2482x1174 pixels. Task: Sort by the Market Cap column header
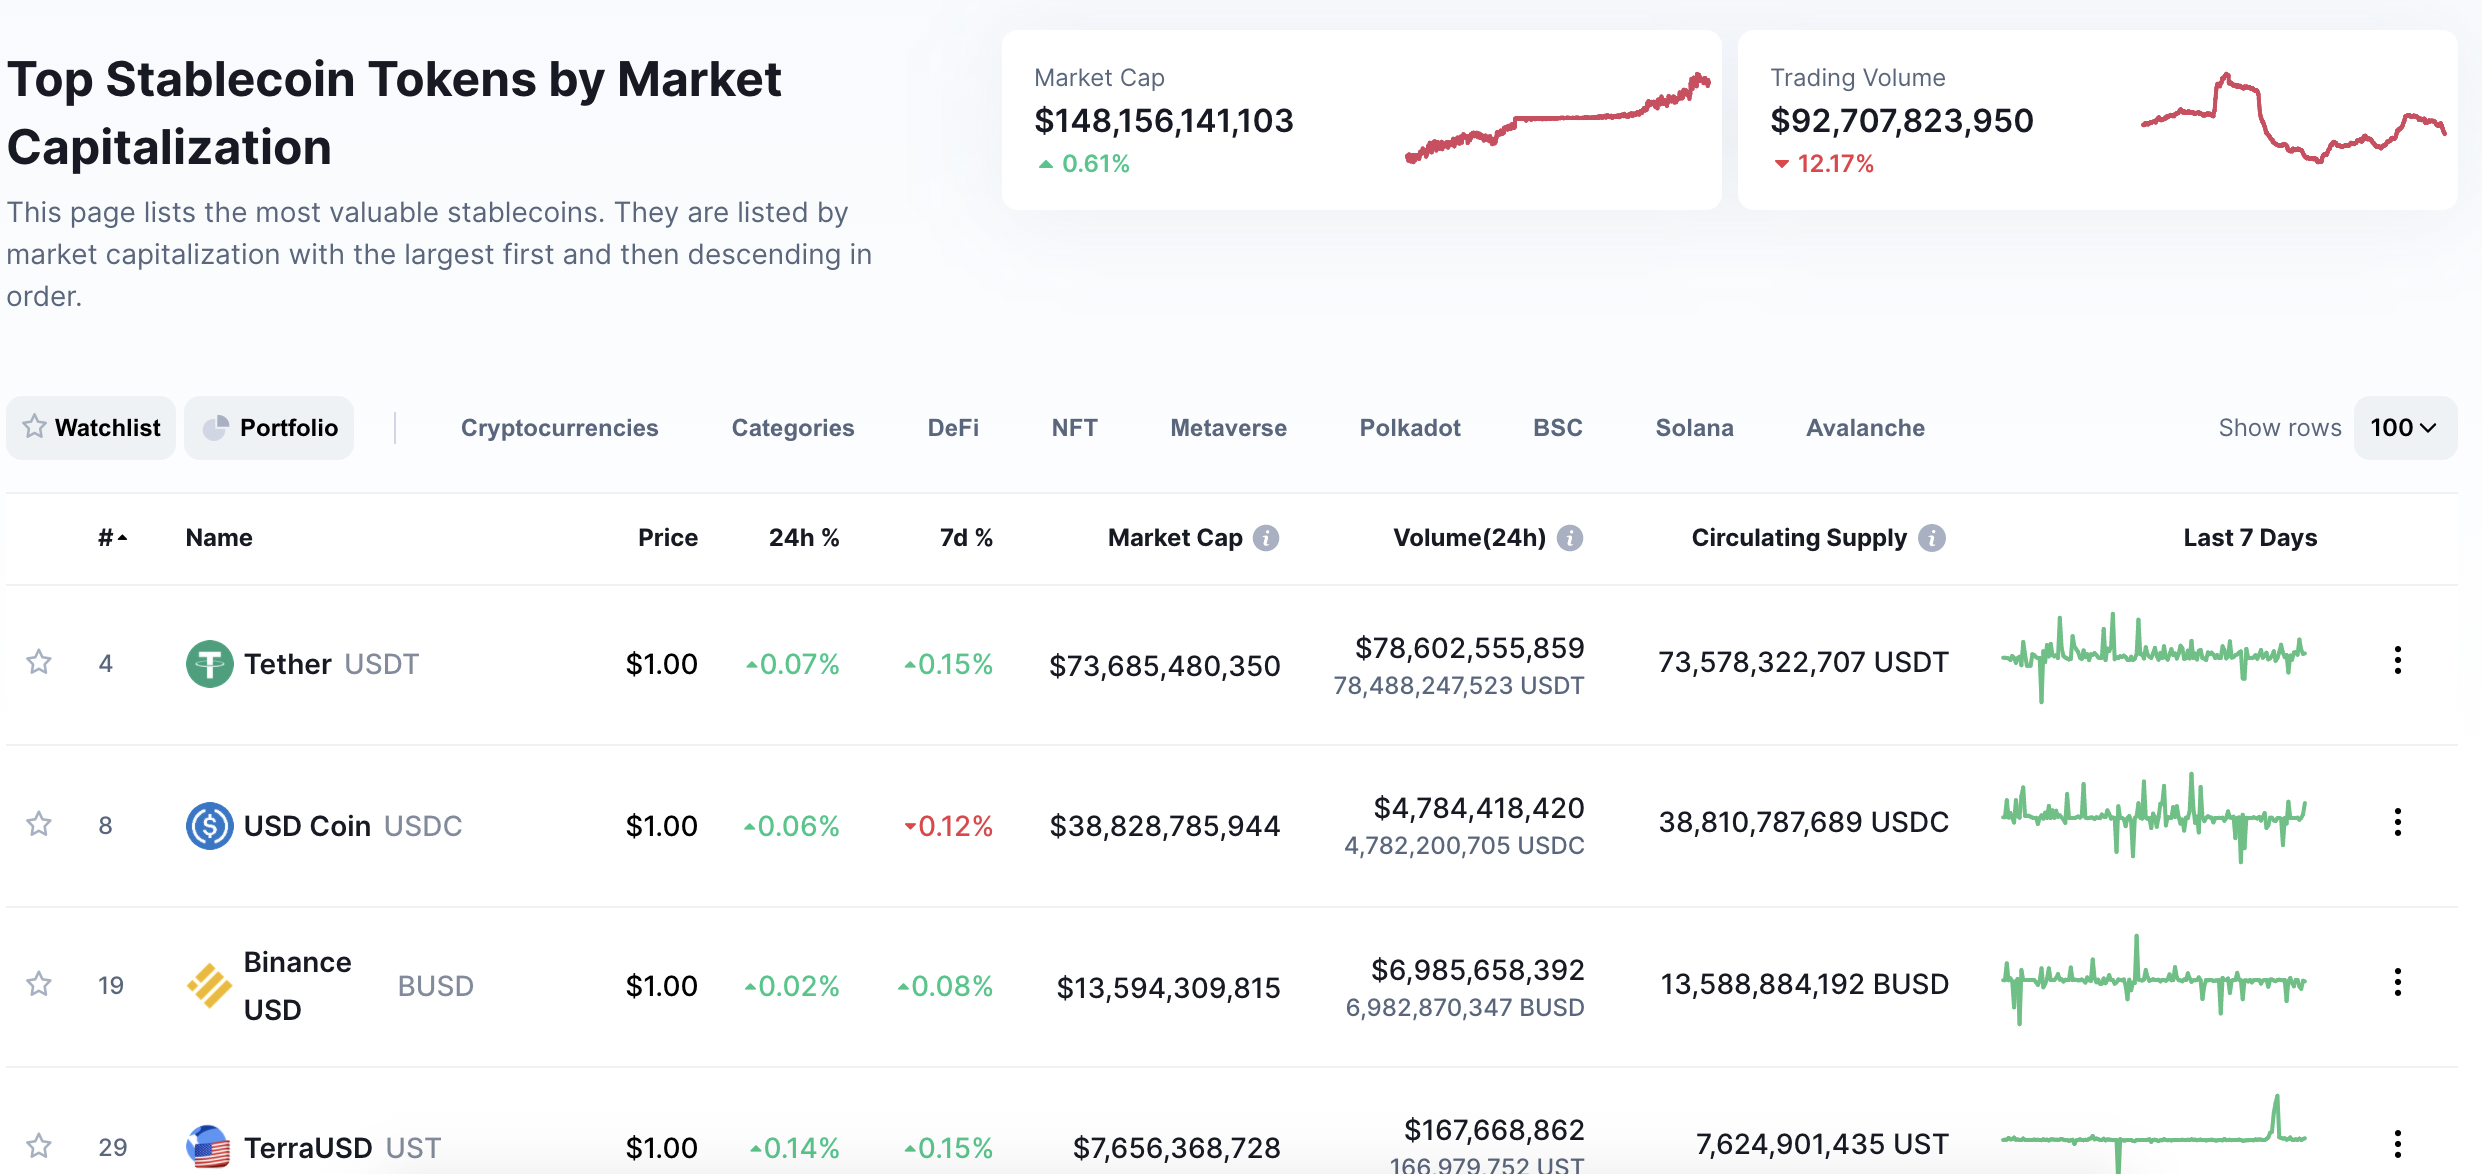click(1175, 538)
